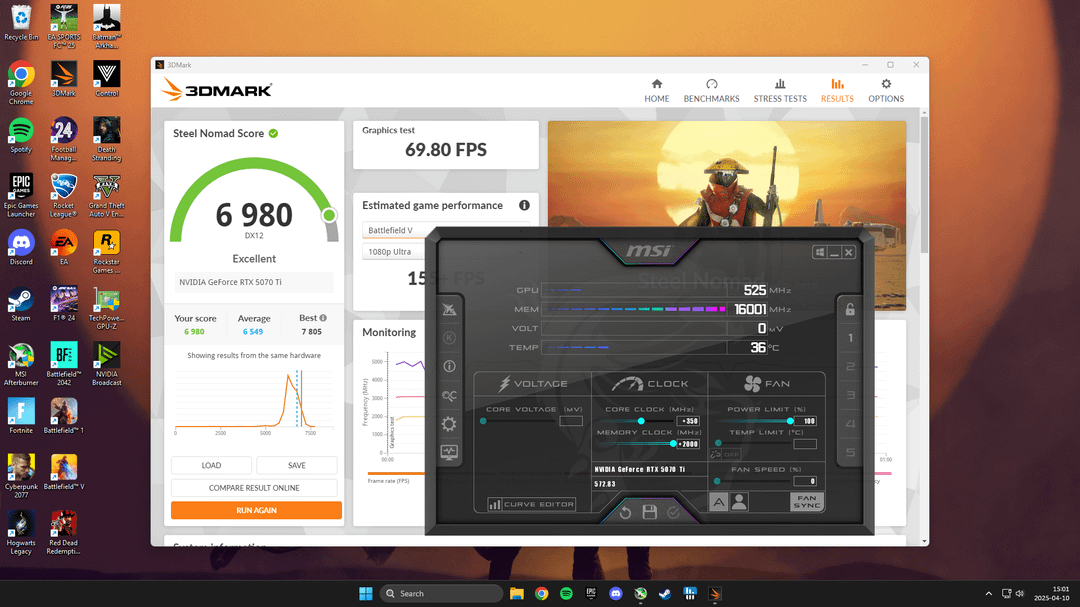
Task: Click estimated game performance info icon
Action: coord(524,205)
